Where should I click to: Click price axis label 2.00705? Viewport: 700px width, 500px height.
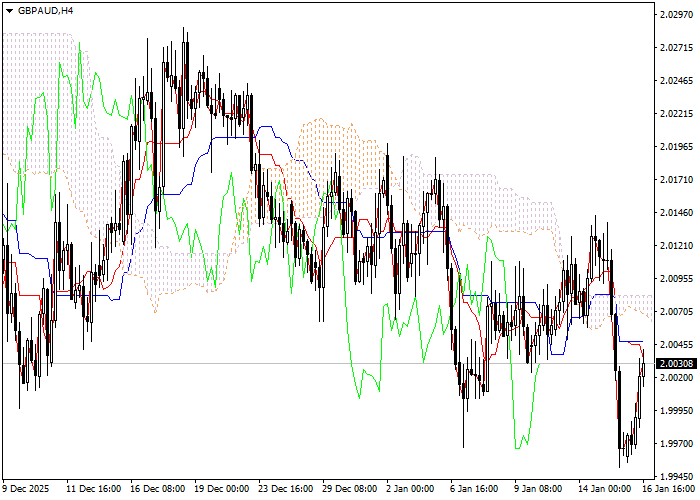click(677, 312)
